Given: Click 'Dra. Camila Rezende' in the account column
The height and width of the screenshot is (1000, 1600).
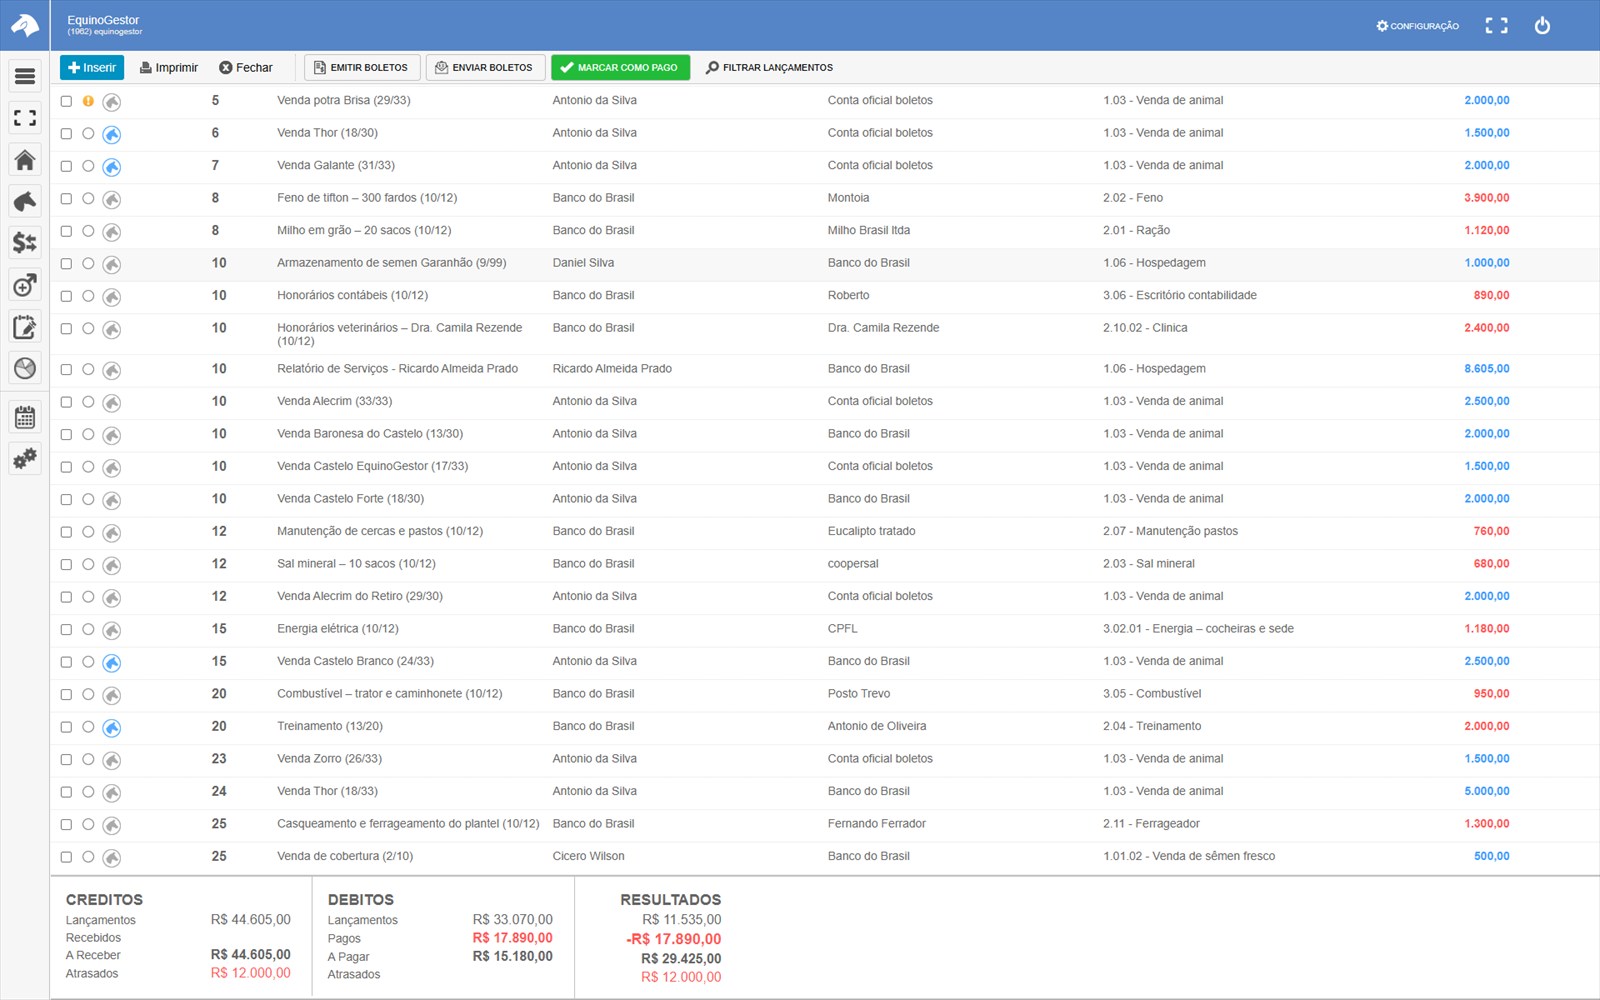Looking at the screenshot, I should coord(884,328).
